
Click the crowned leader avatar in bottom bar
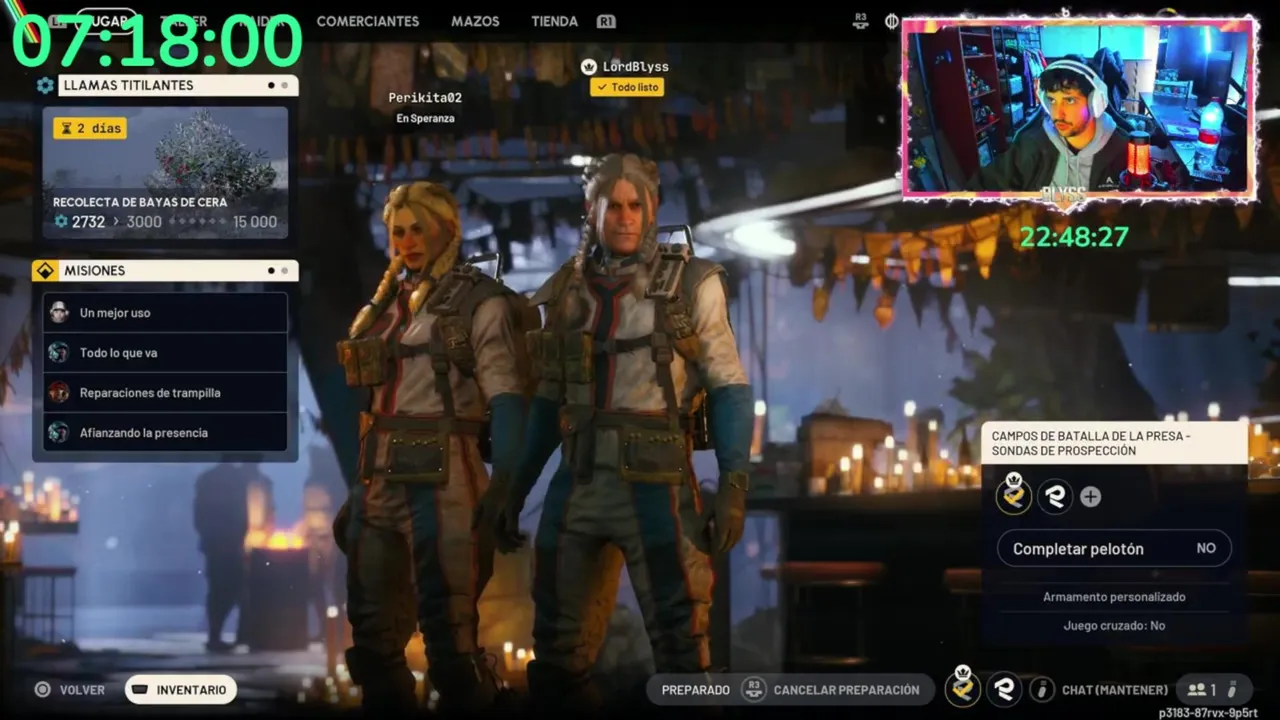click(963, 687)
